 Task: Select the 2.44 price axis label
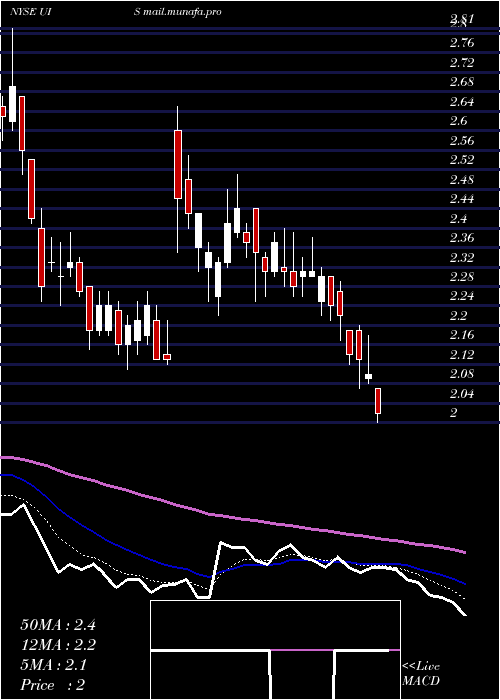click(x=462, y=199)
